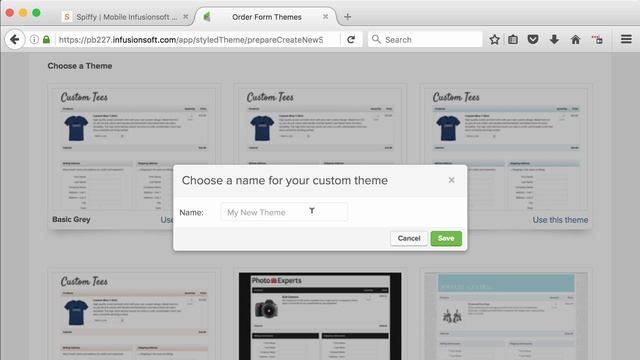Select the Basic Grey theme thumbnail
Screen dimensions: 640x360
point(134,149)
